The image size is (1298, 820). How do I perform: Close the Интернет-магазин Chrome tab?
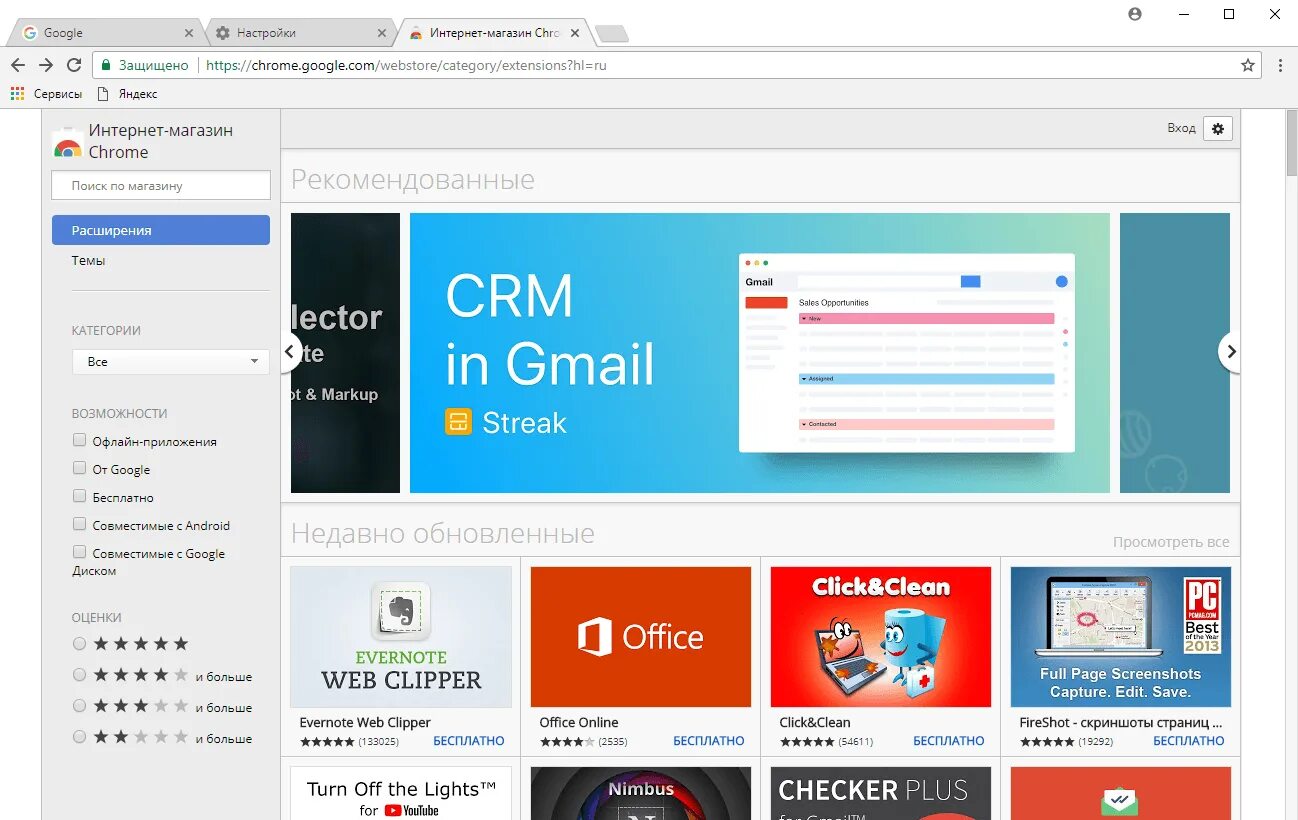(574, 33)
